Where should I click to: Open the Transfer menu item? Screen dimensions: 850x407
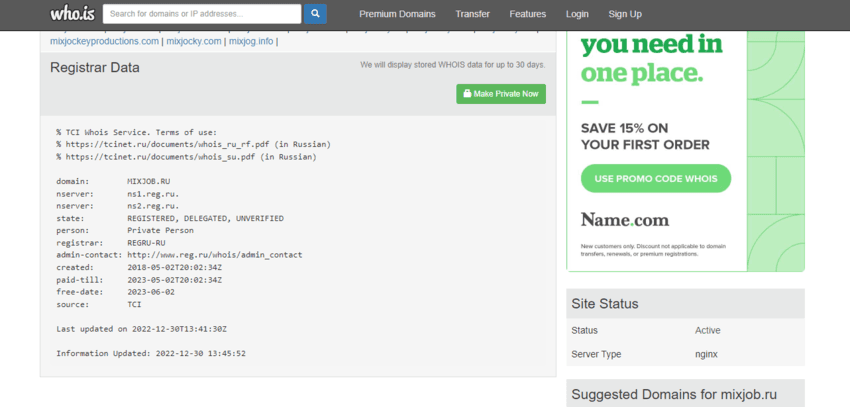pyautogui.click(x=472, y=14)
